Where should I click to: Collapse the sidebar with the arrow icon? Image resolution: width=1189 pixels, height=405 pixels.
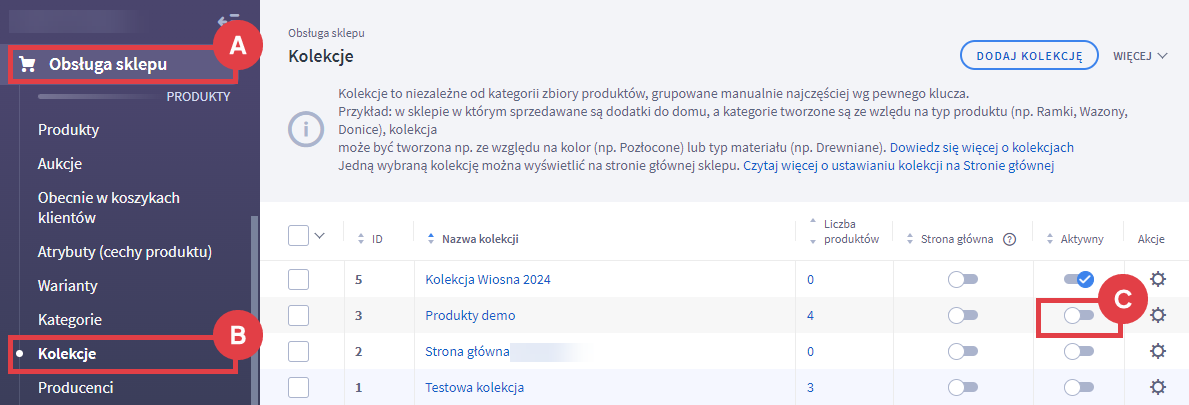click(228, 19)
